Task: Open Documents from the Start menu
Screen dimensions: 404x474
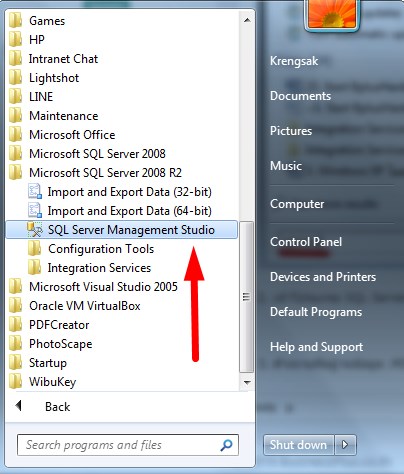Action: tap(300, 96)
